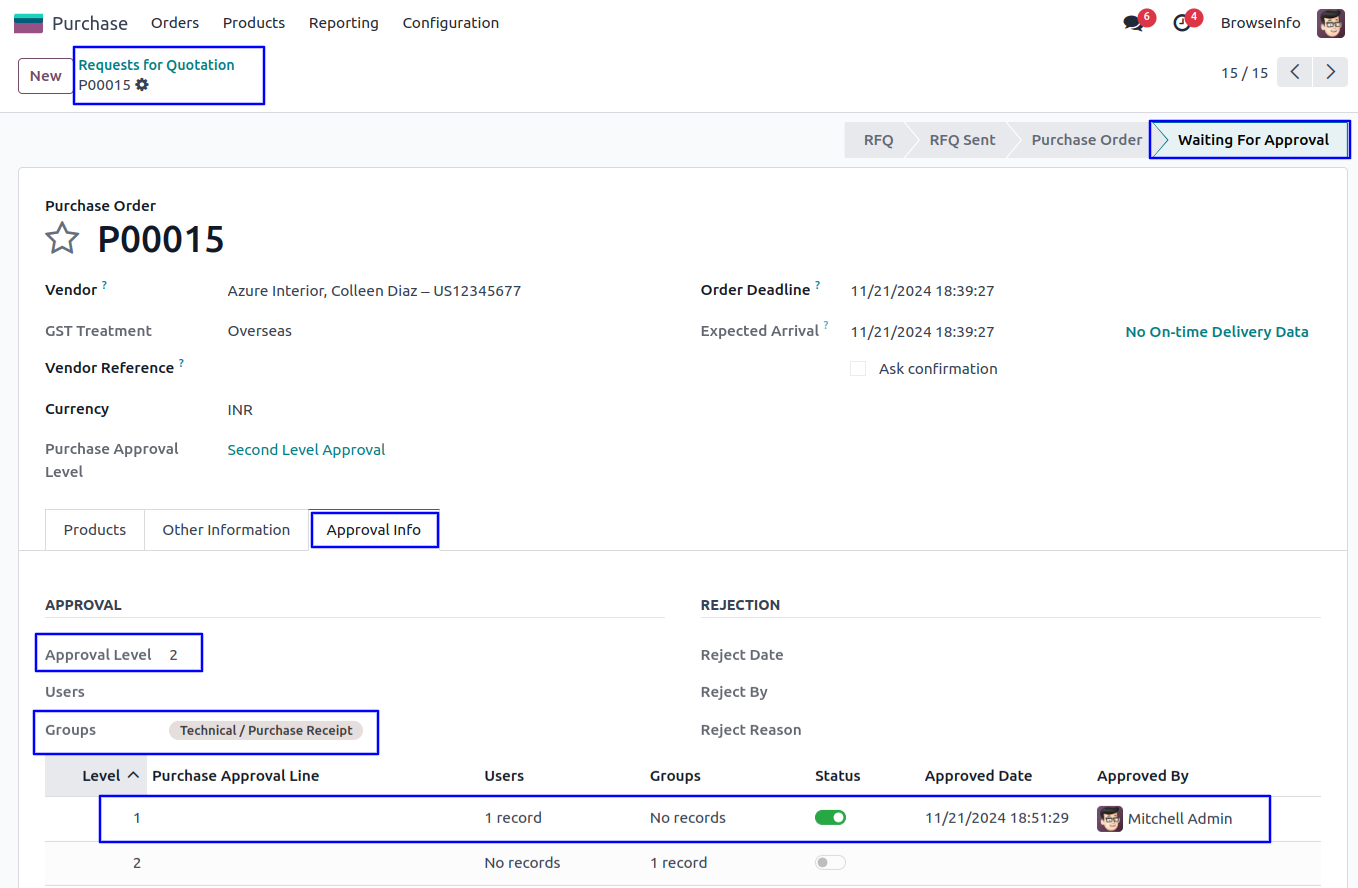The height and width of the screenshot is (888, 1358).
Task: Click the gear icon beside P00015
Action: (142, 85)
